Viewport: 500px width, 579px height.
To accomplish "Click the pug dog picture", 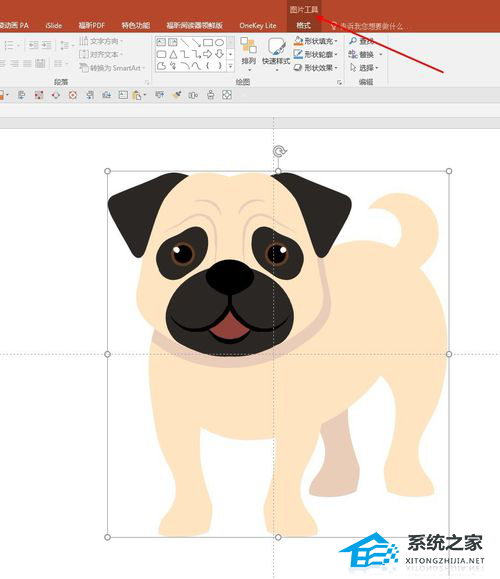I will pyautogui.click(x=278, y=354).
